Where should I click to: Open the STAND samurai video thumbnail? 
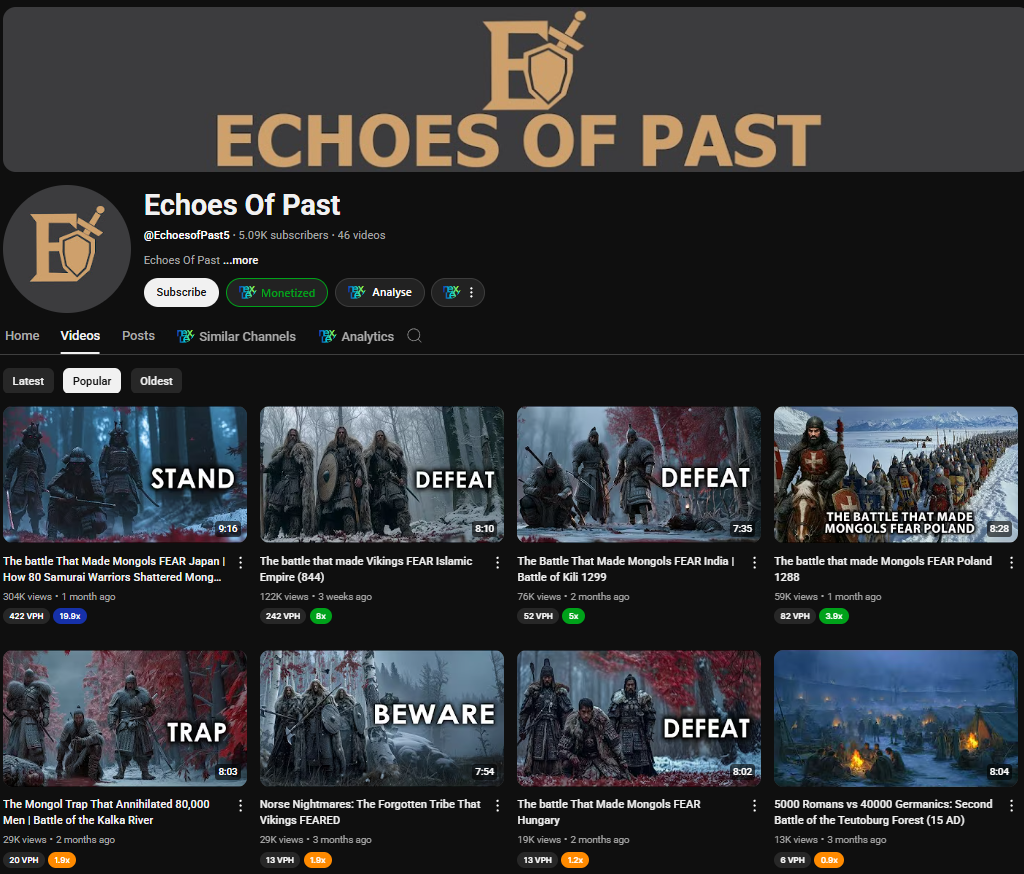point(125,474)
